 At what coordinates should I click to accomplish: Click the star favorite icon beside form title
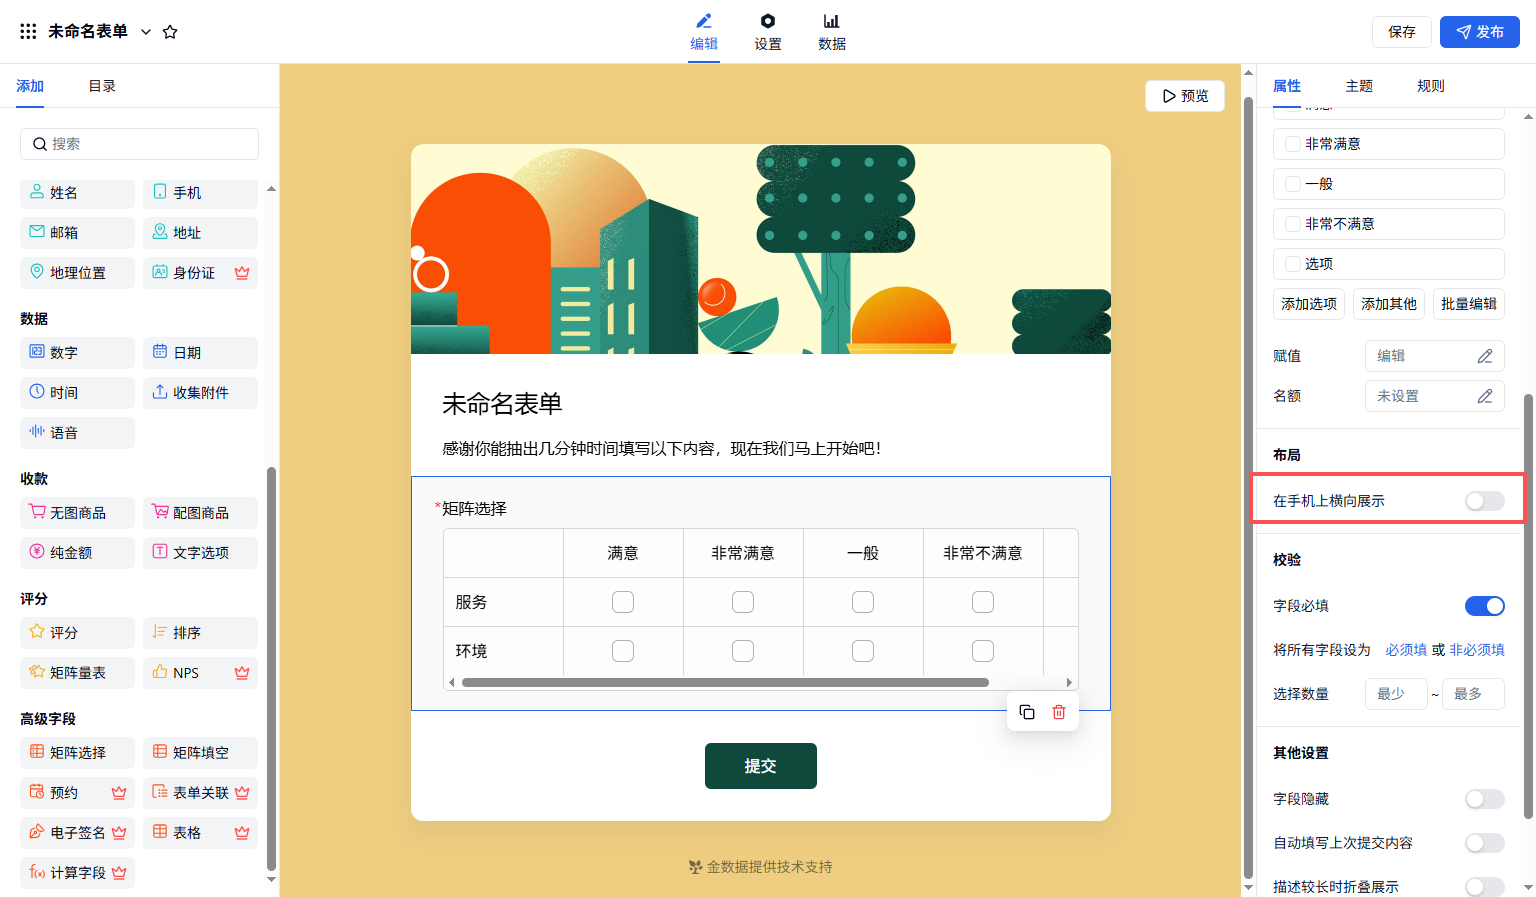(x=170, y=32)
